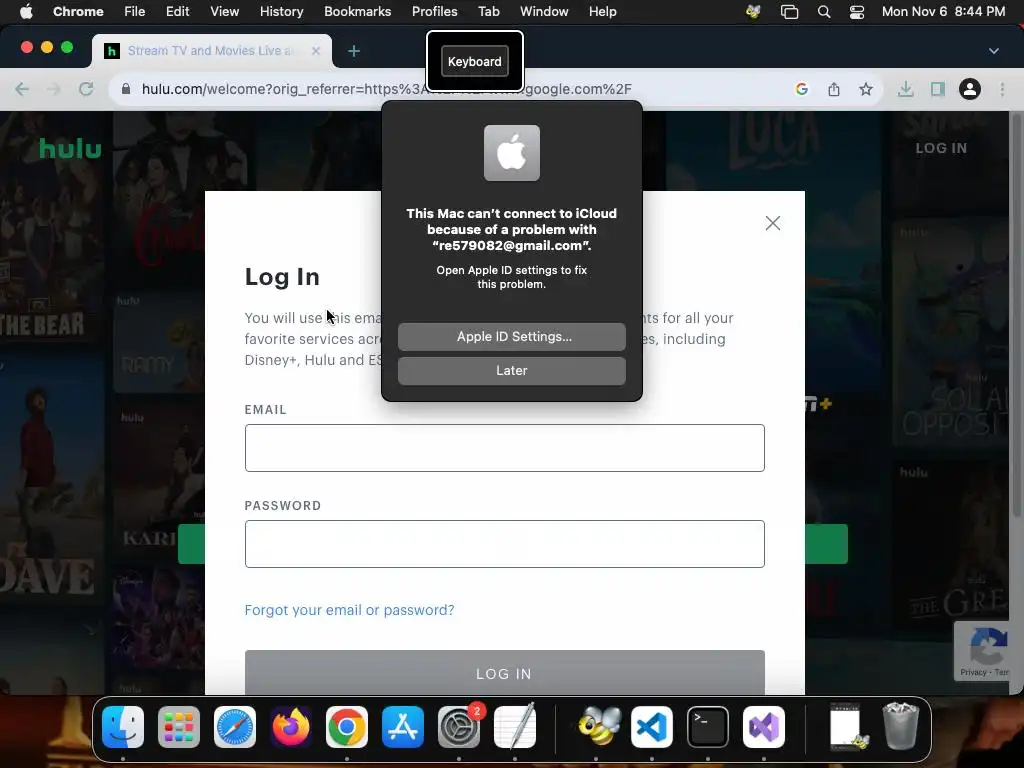This screenshot has width=1024, height=768.
Task: Click the bee icon in the menu bar
Action: [x=753, y=12]
